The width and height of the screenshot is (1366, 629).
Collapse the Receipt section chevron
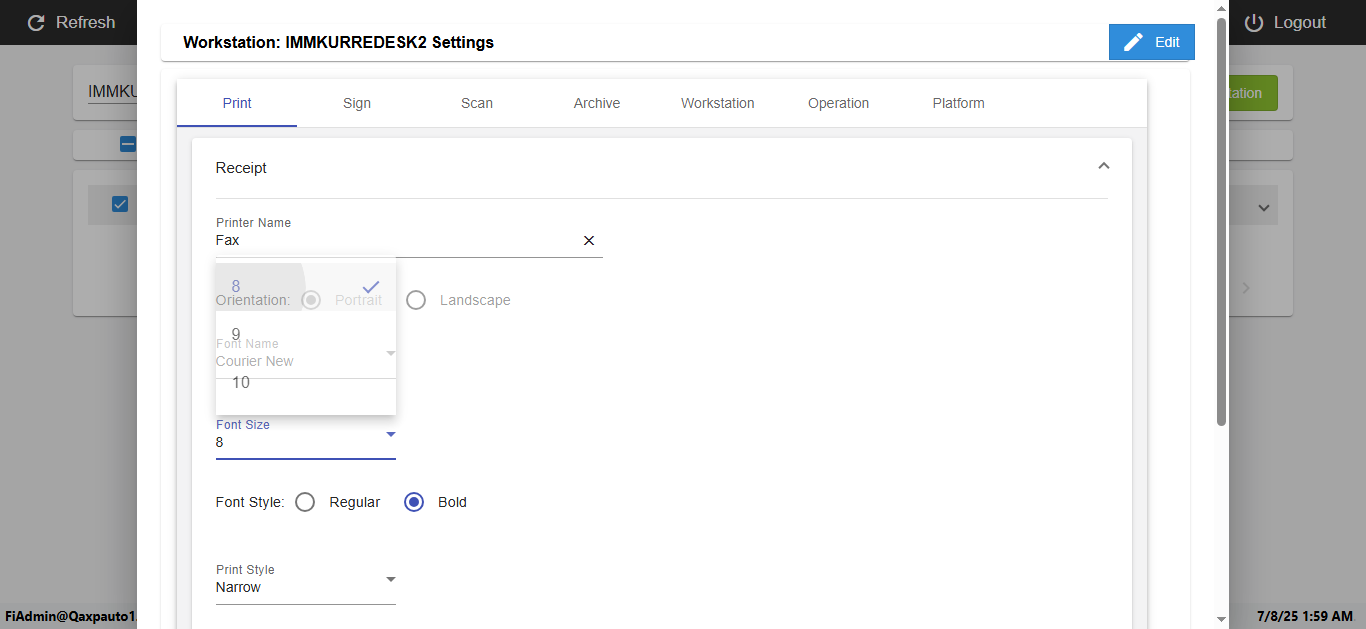tap(1103, 166)
